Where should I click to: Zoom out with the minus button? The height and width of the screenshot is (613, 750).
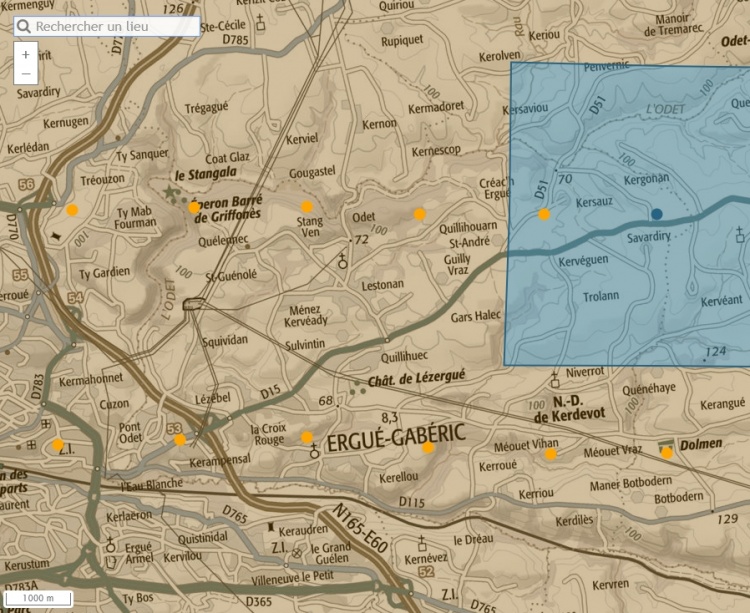click(x=25, y=74)
